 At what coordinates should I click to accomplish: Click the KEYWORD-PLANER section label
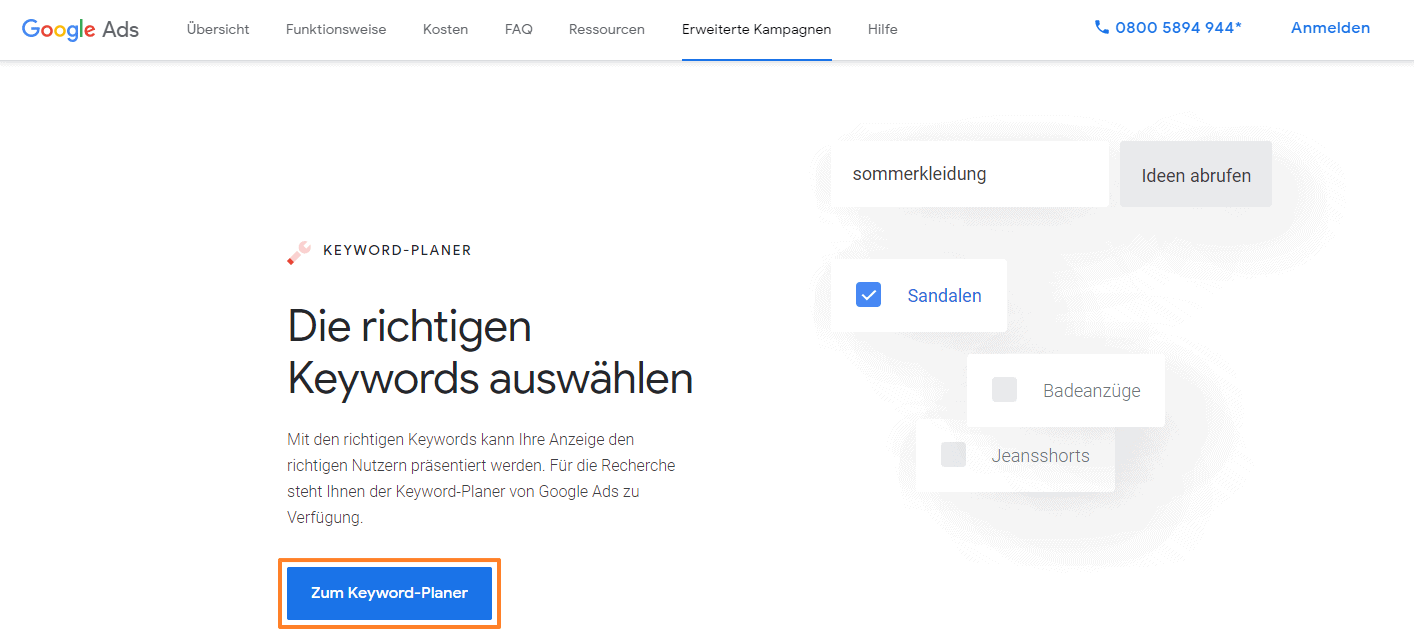(x=397, y=250)
